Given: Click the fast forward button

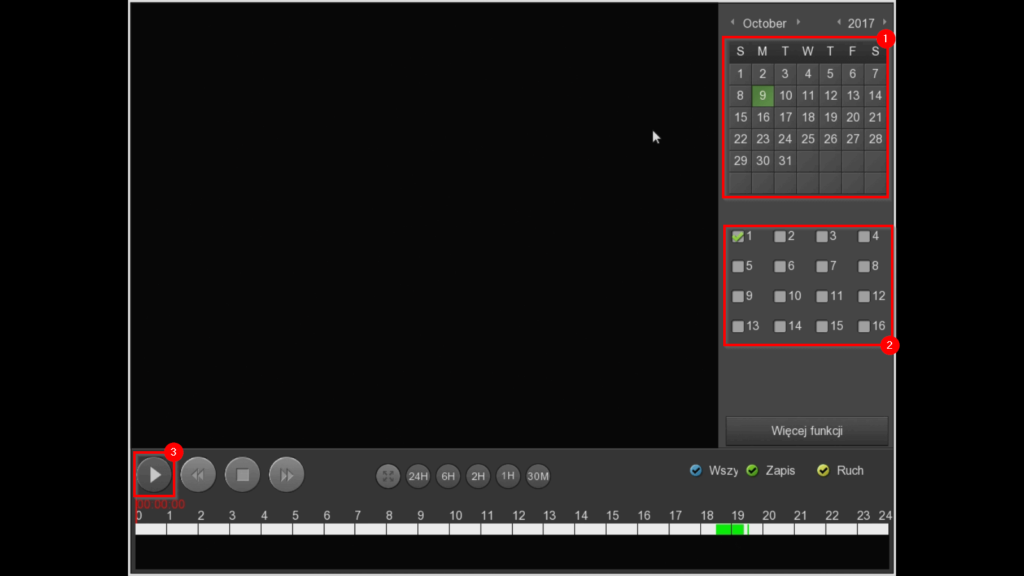Looking at the screenshot, I should [286, 475].
